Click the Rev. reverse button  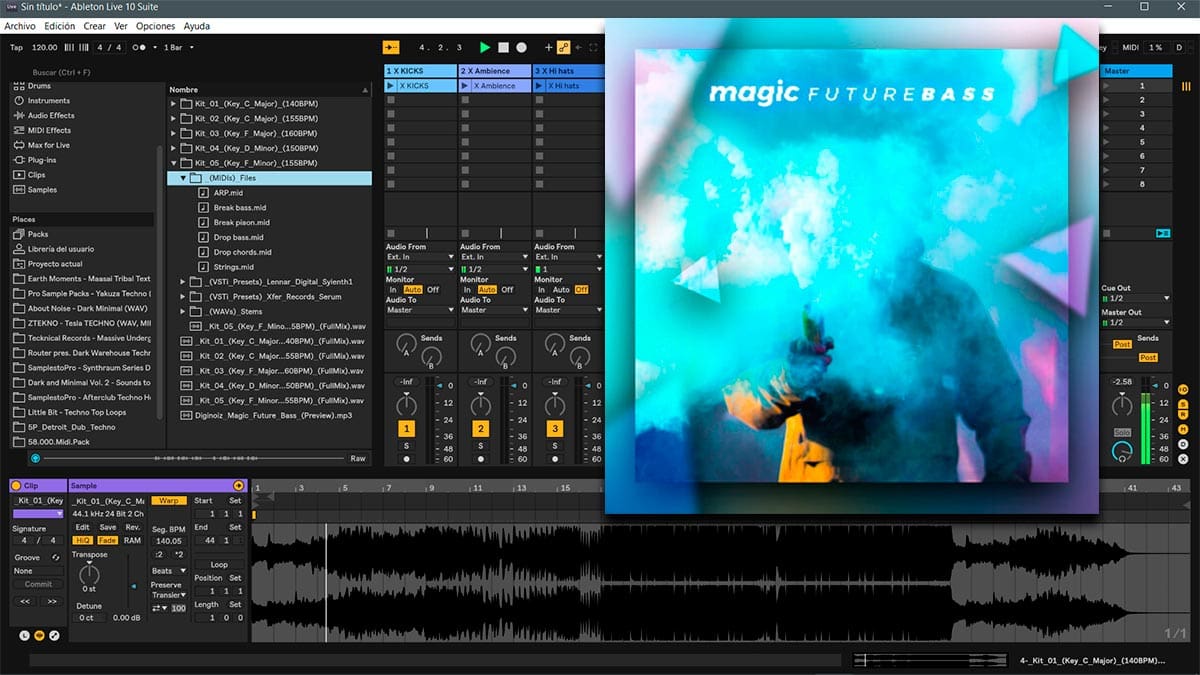pyautogui.click(x=132, y=527)
